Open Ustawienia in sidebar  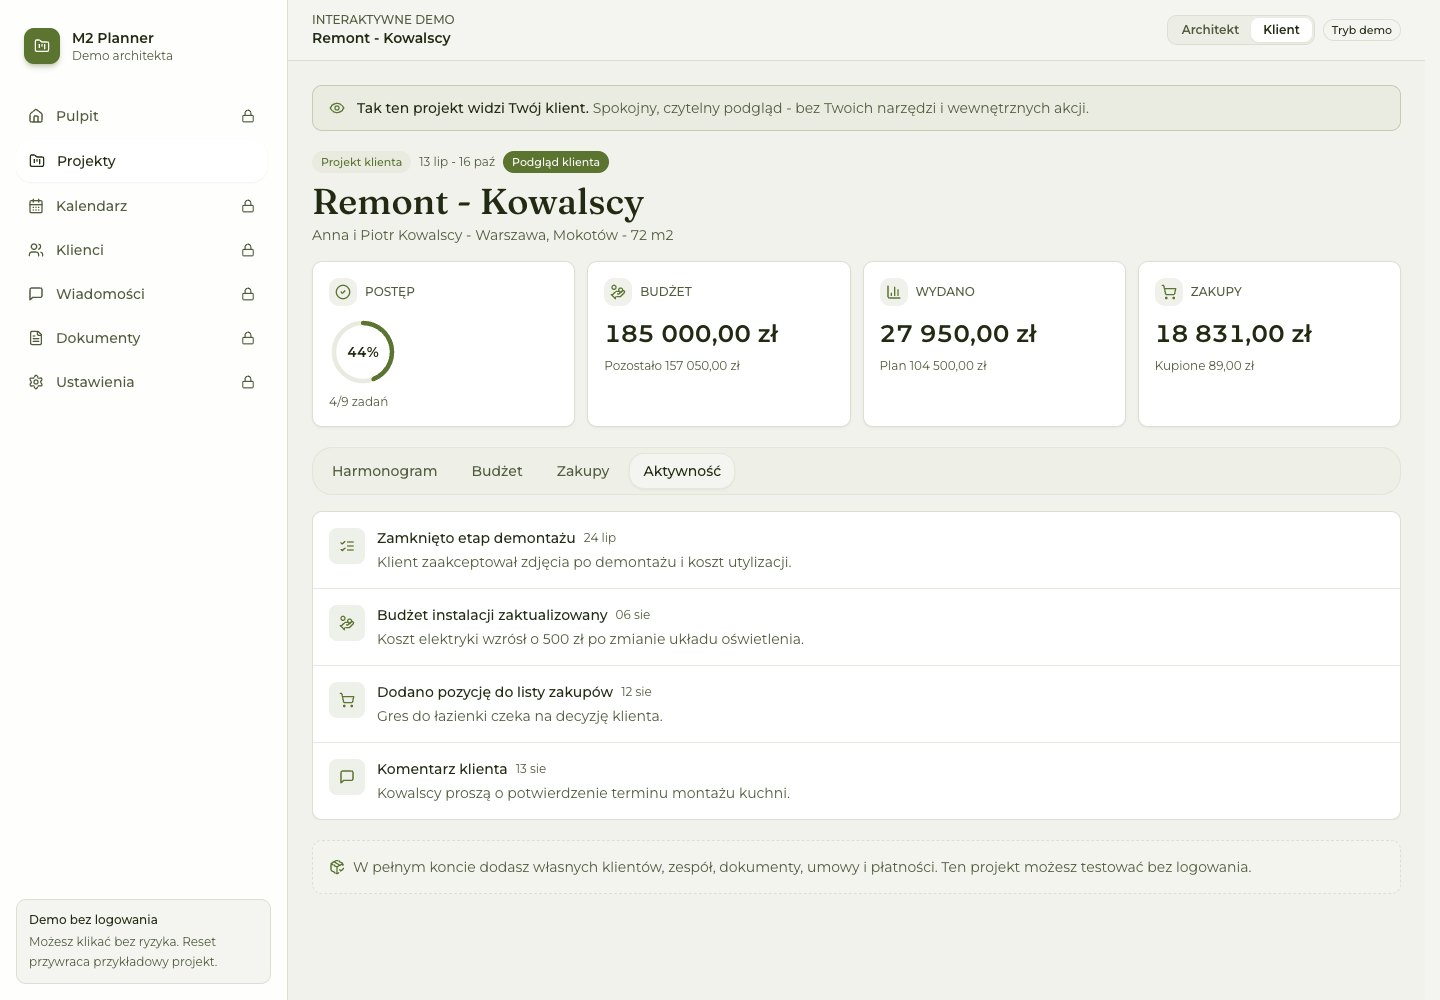[x=141, y=382]
